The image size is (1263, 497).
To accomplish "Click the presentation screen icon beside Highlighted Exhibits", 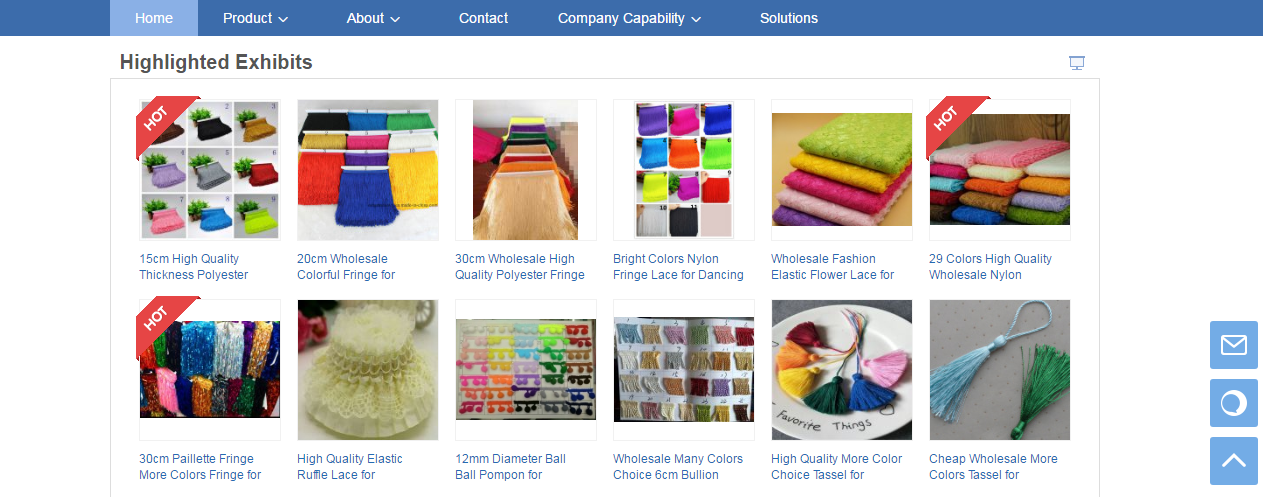I will point(1077,63).
